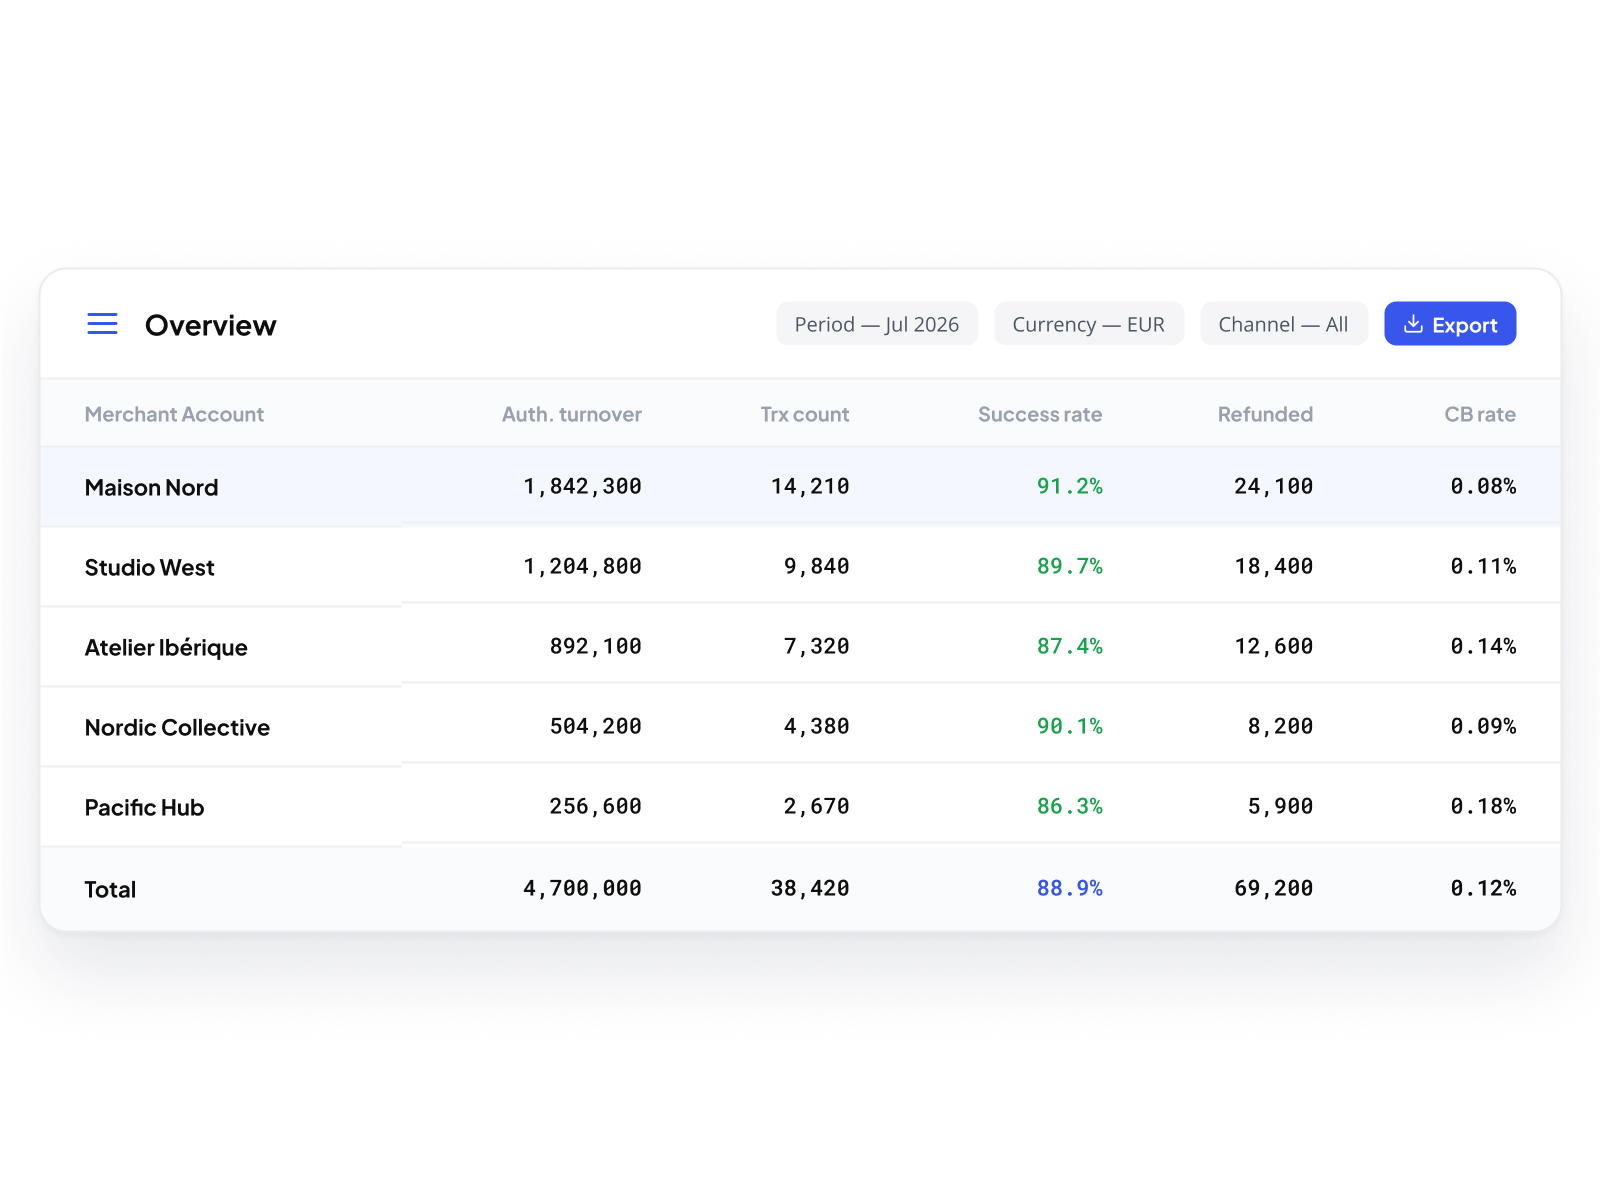The width and height of the screenshot is (1600, 1200).
Task: Click Maison Nord CB rate 0.08%
Action: (x=1483, y=487)
